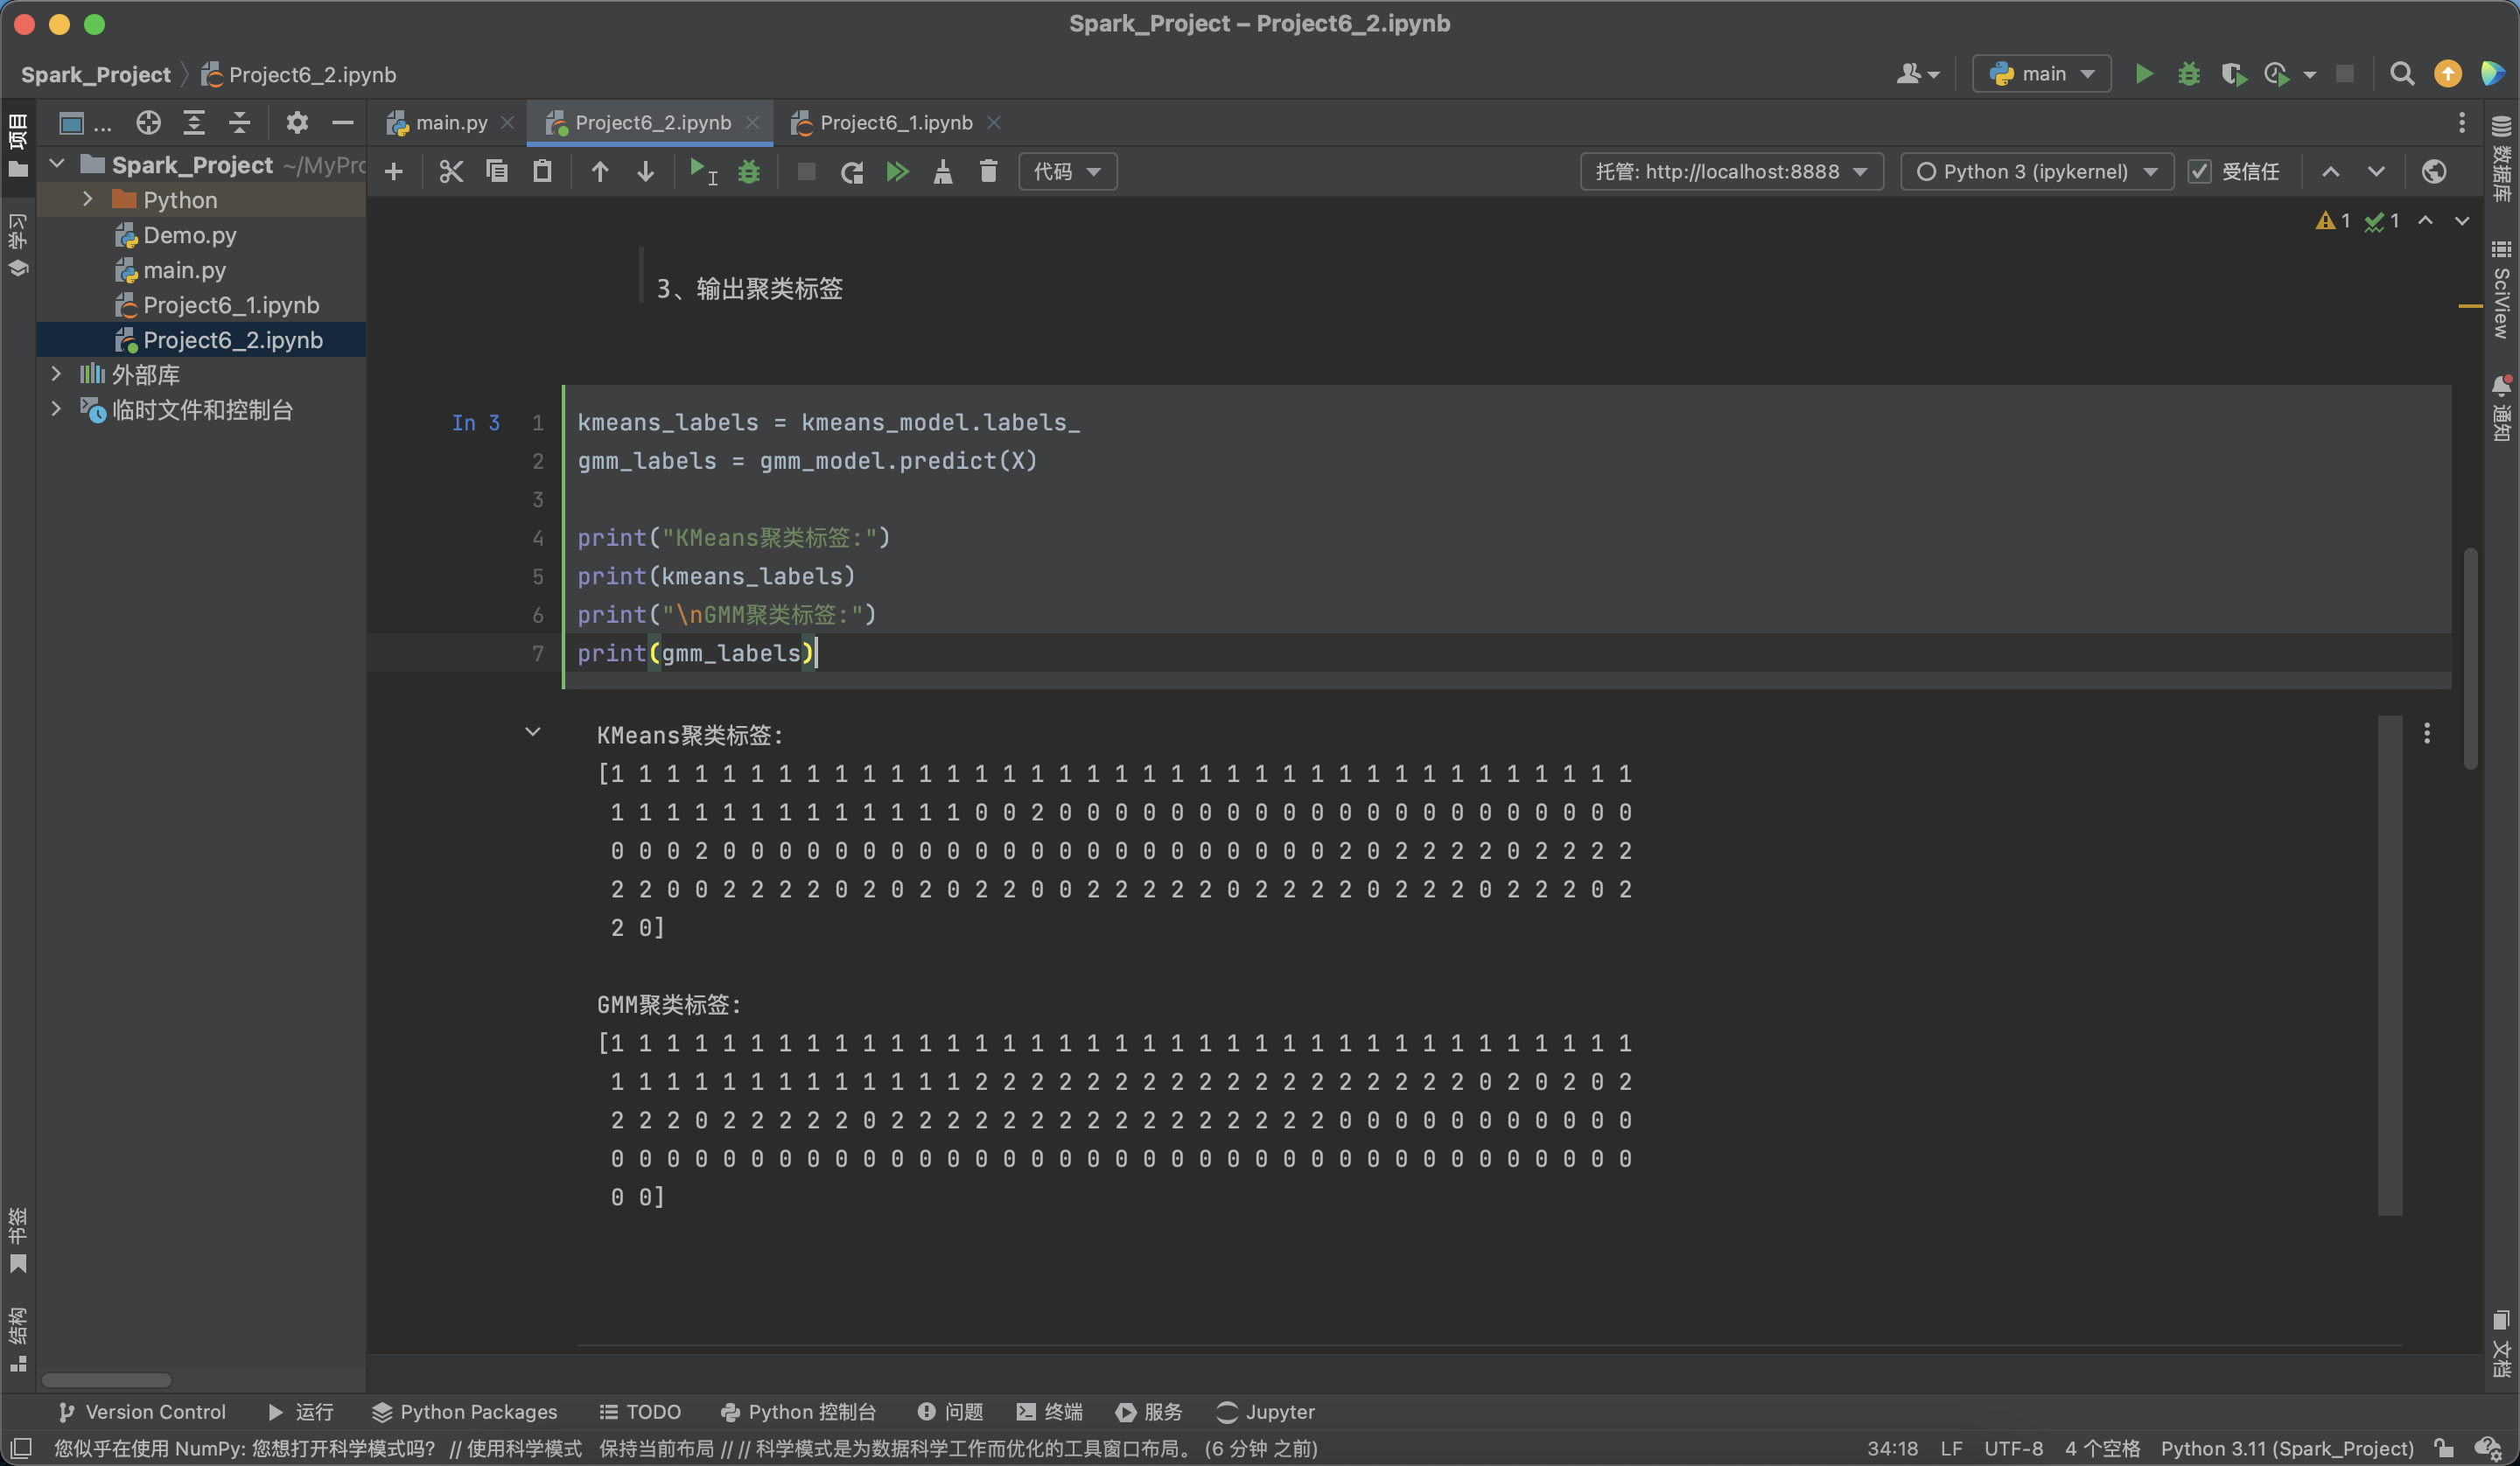Open Python 控制台 console
Image resolution: width=2520 pixels, height=1466 pixels.
coord(798,1411)
